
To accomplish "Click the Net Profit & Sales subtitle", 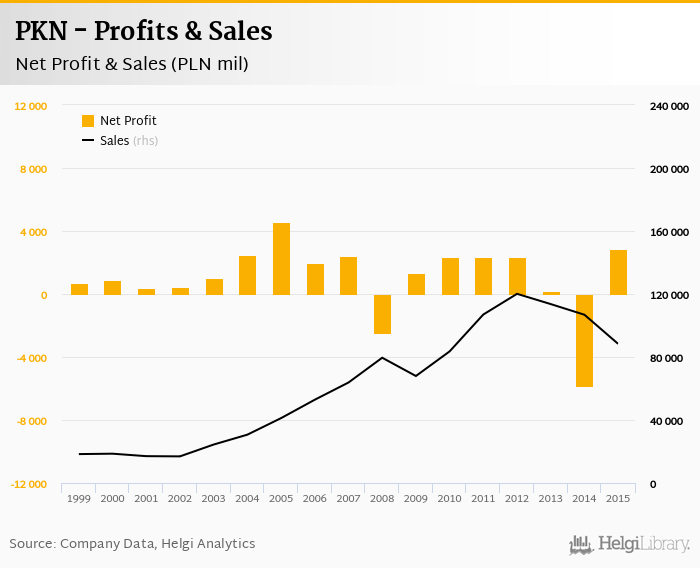I will (131, 64).
